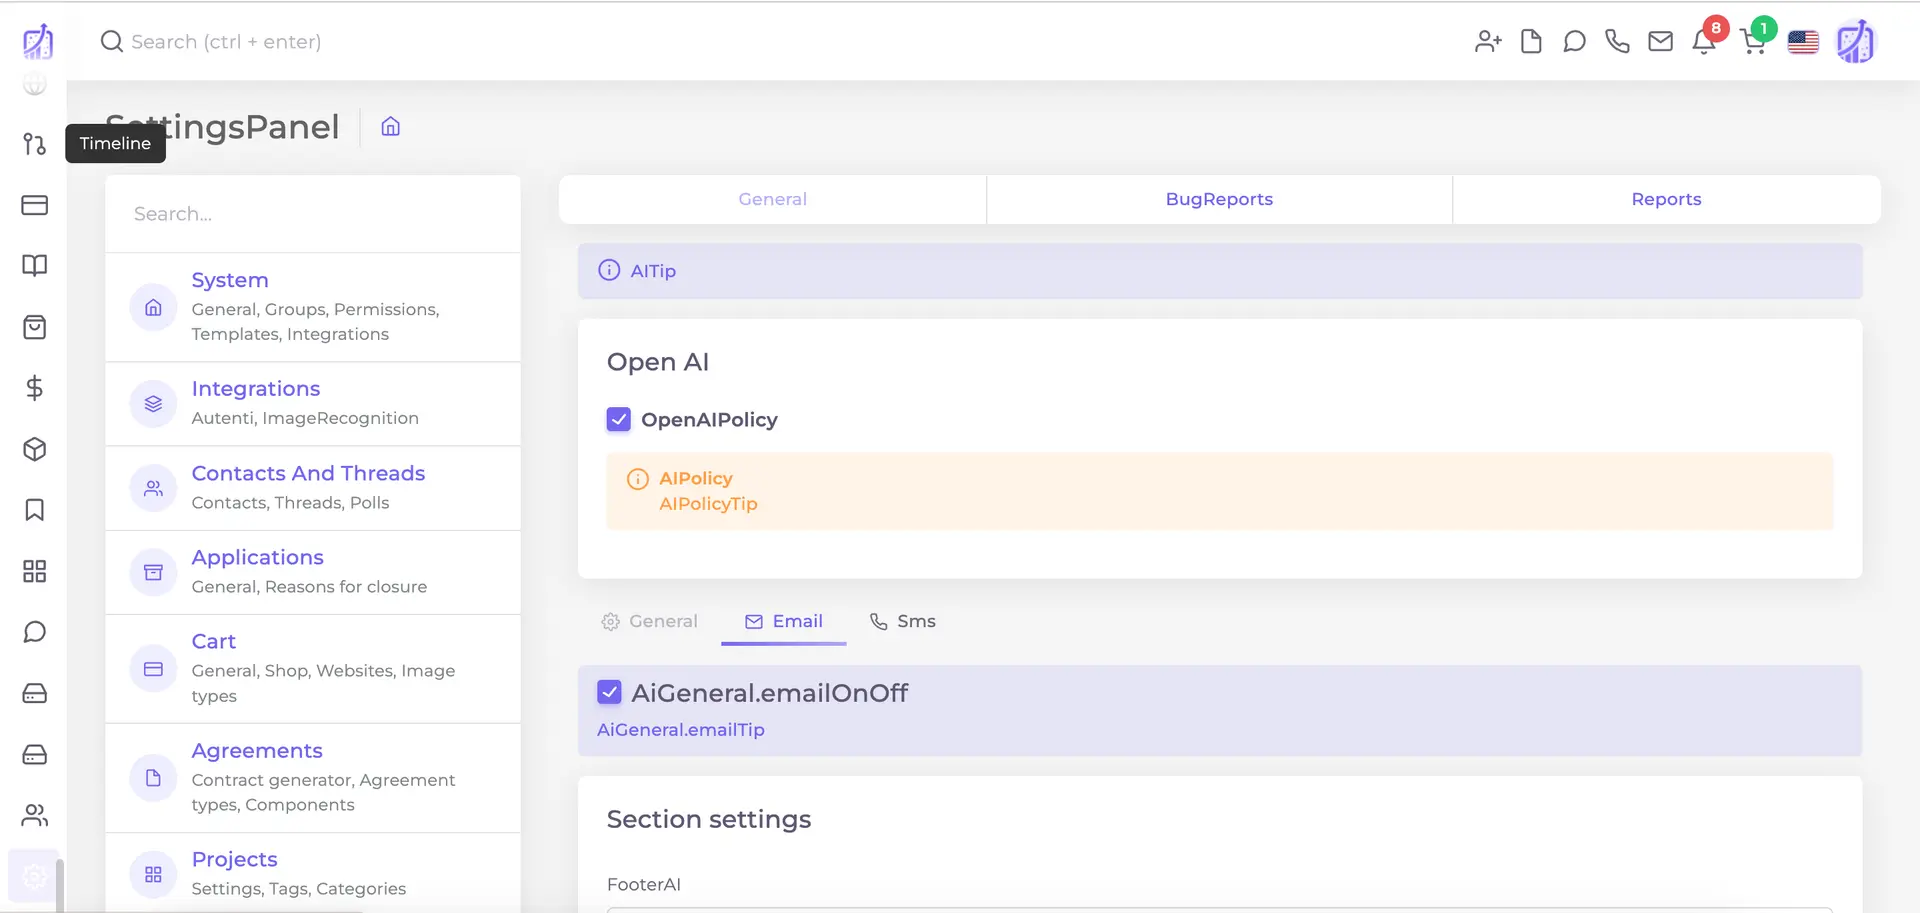Open the chat messages icon in the top bar
Image resolution: width=1920 pixels, height=913 pixels.
click(x=1574, y=41)
